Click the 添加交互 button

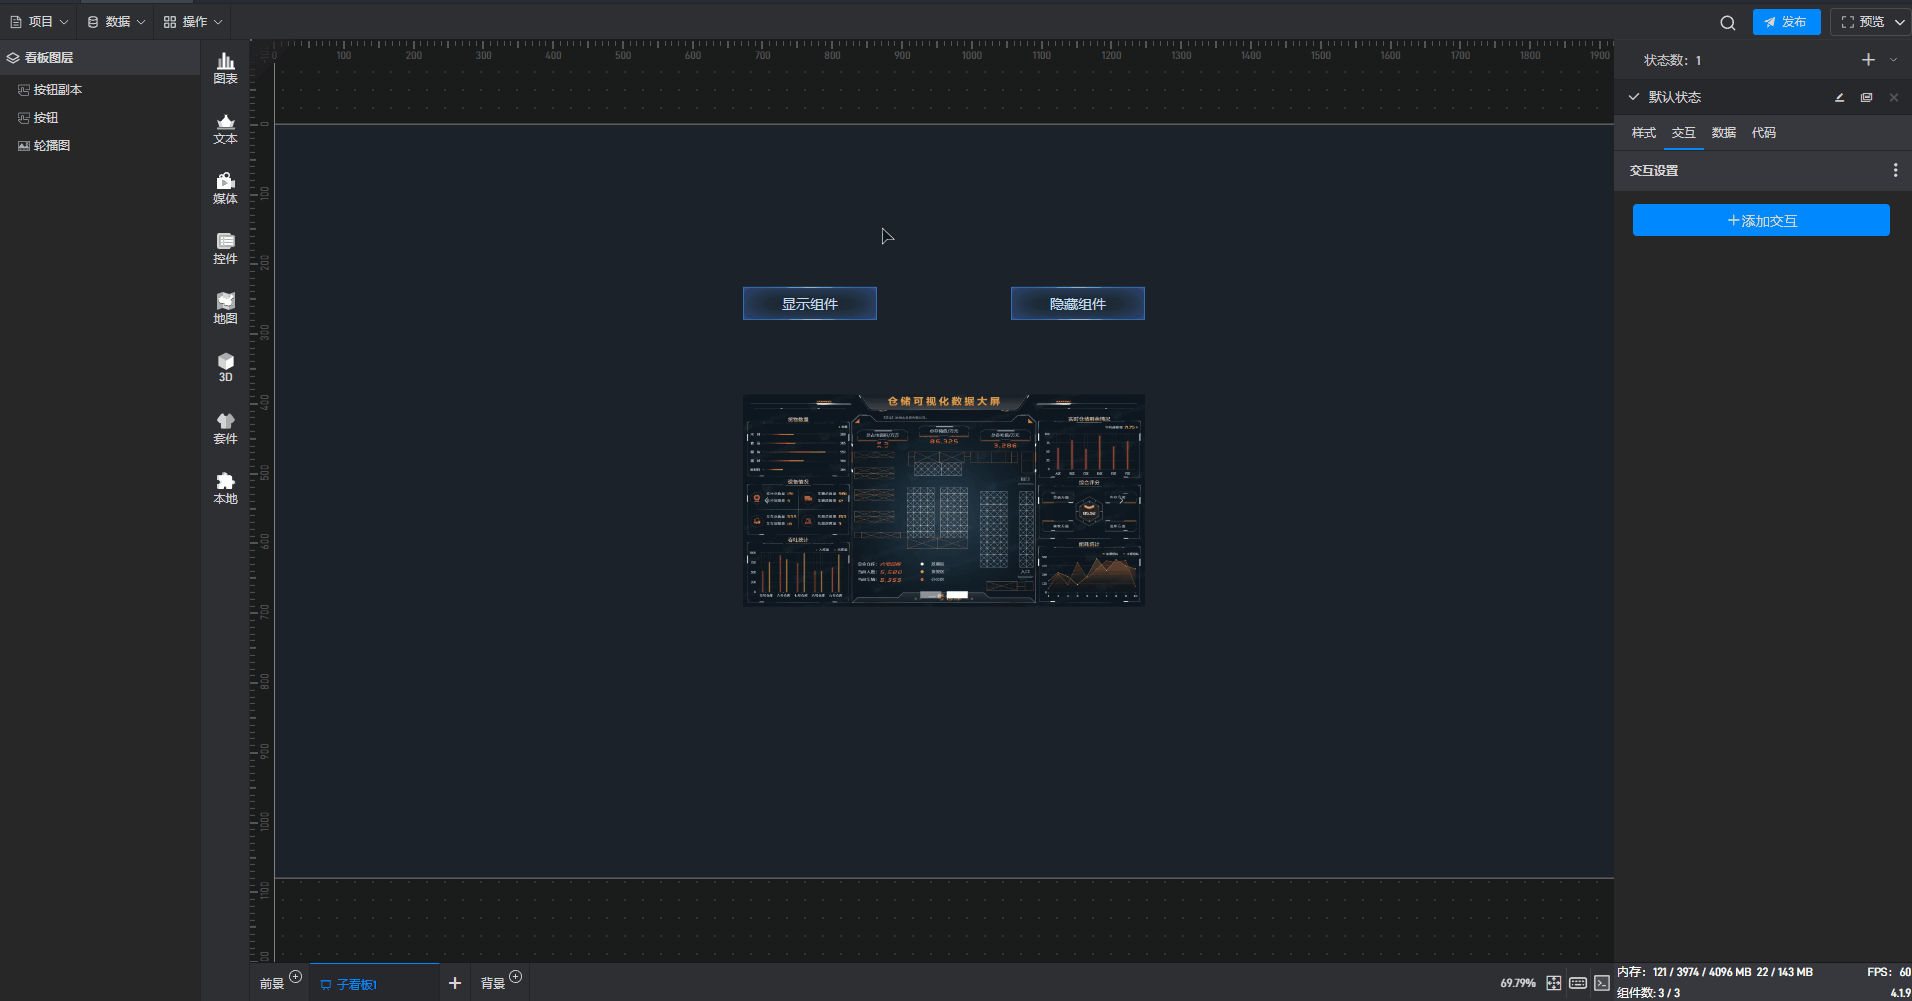point(1760,220)
